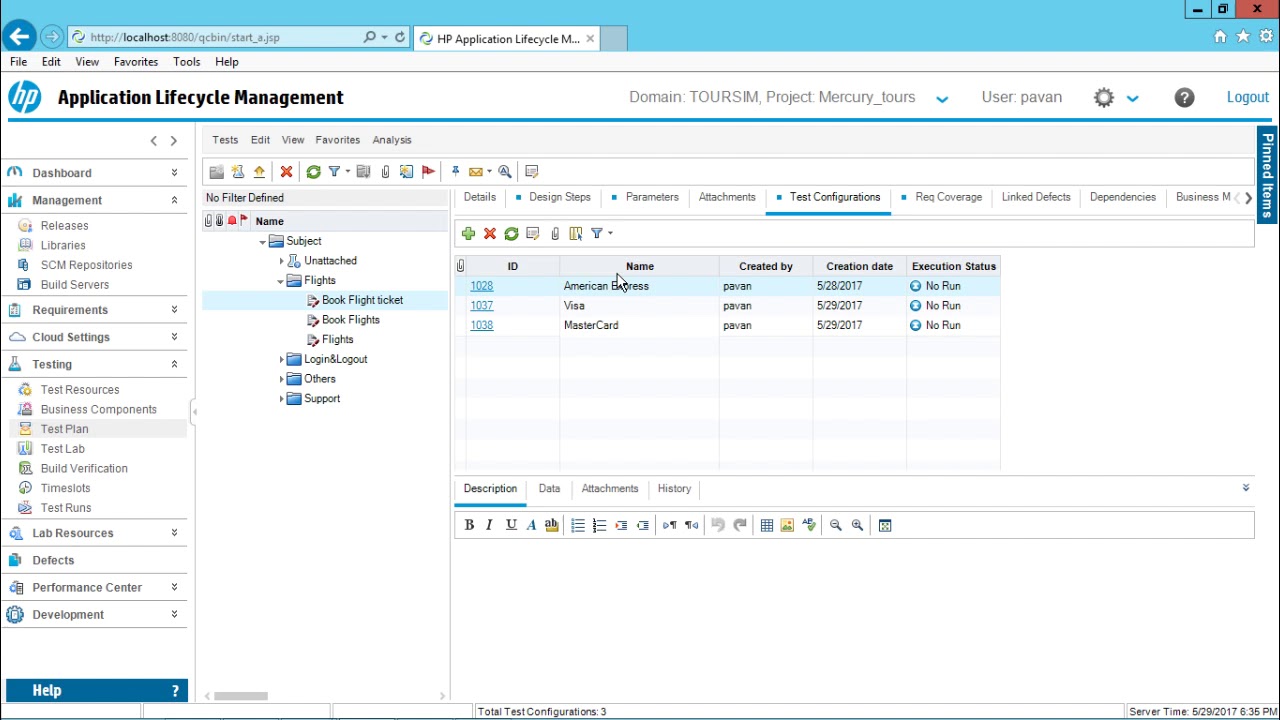
Task: Click the red X Delete configuration icon
Action: pos(490,234)
